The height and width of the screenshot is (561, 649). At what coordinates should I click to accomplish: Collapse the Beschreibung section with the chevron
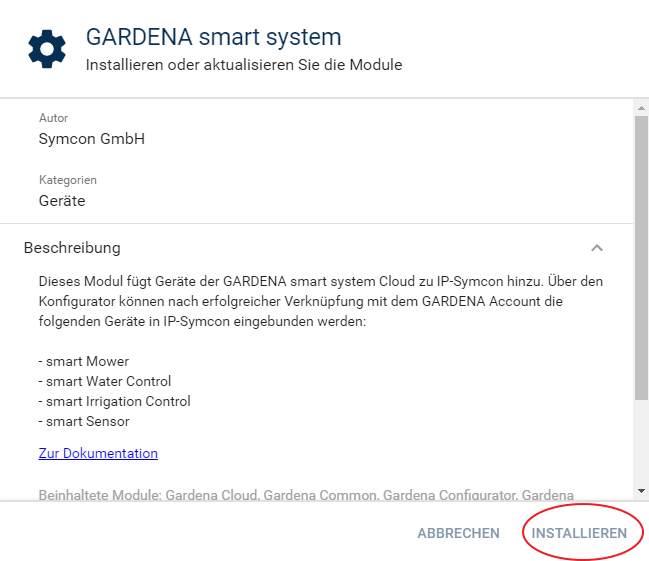[x=597, y=248]
